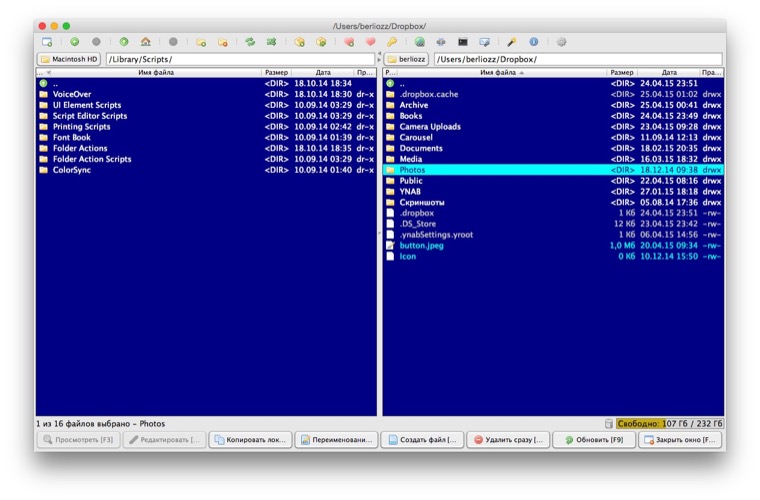Go to parent folder with up-arrow icon
760x500 pixels.
coord(124,42)
